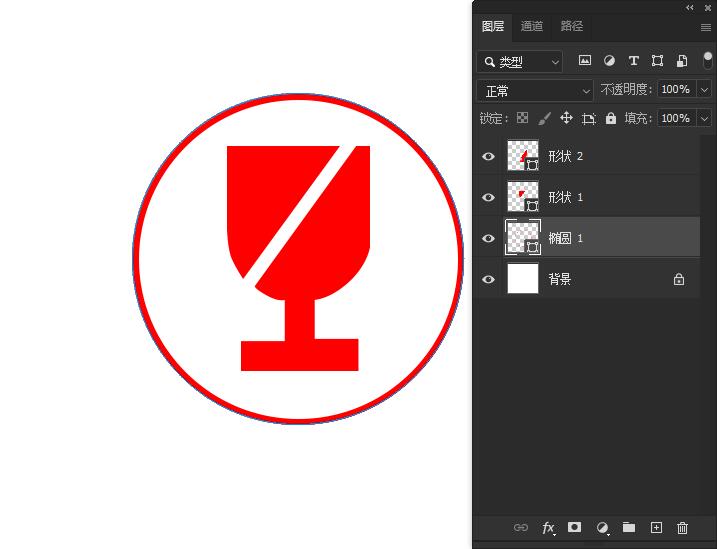The image size is (717, 549).
Task: Select 形状 2 layer thumbnail
Action: pyautogui.click(x=523, y=155)
